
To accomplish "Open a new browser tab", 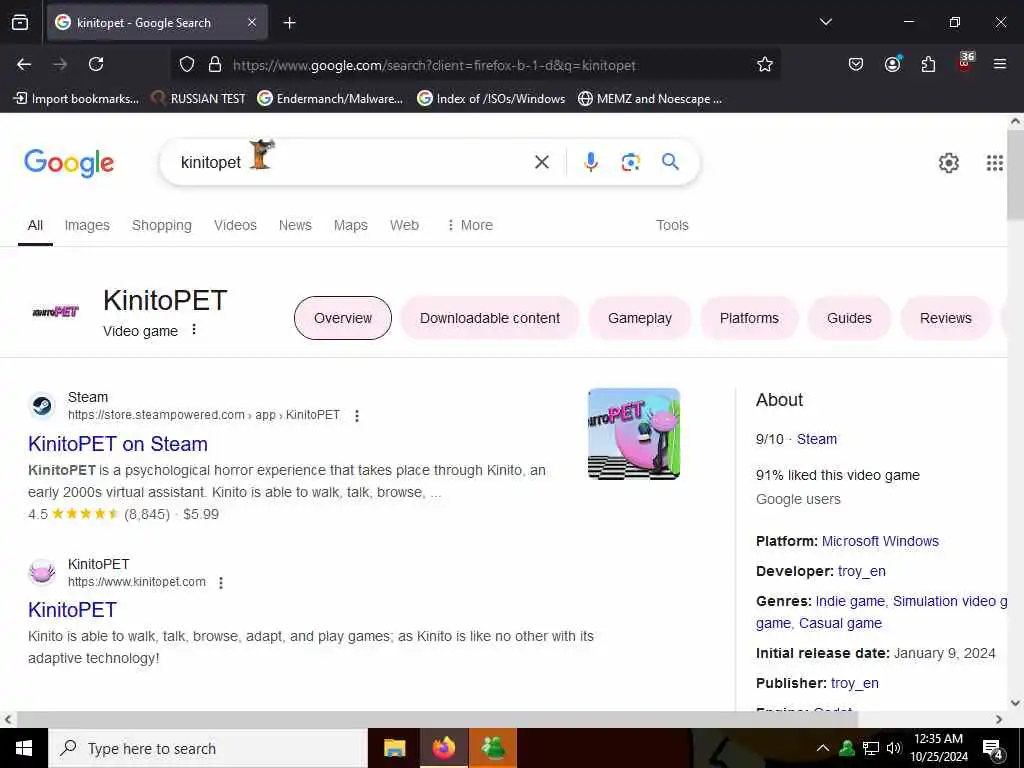I will [289, 23].
